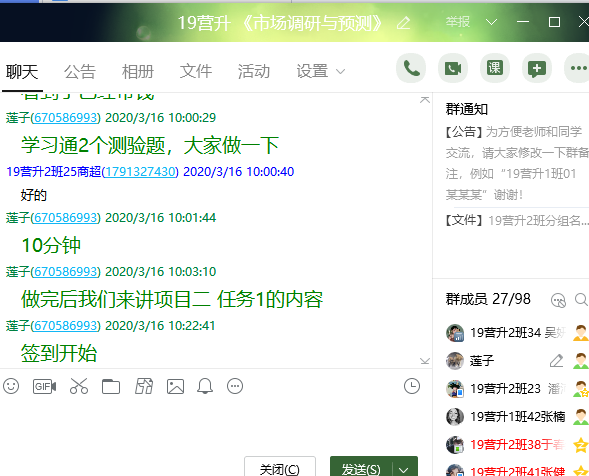The width and height of the screenshot is (589, 476).
Task: Switch to the 文件 tab
Action: click(x=196, y=71)
